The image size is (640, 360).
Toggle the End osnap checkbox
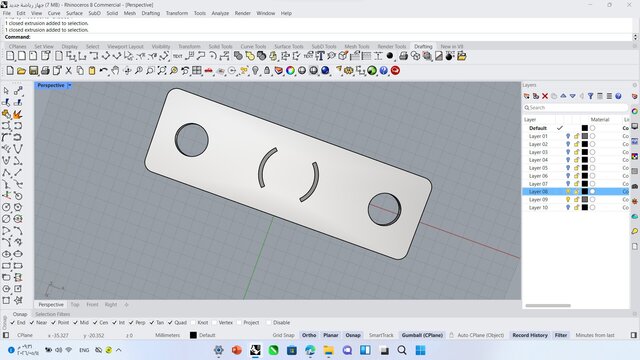pyautogui.click(x=12, y=322)
